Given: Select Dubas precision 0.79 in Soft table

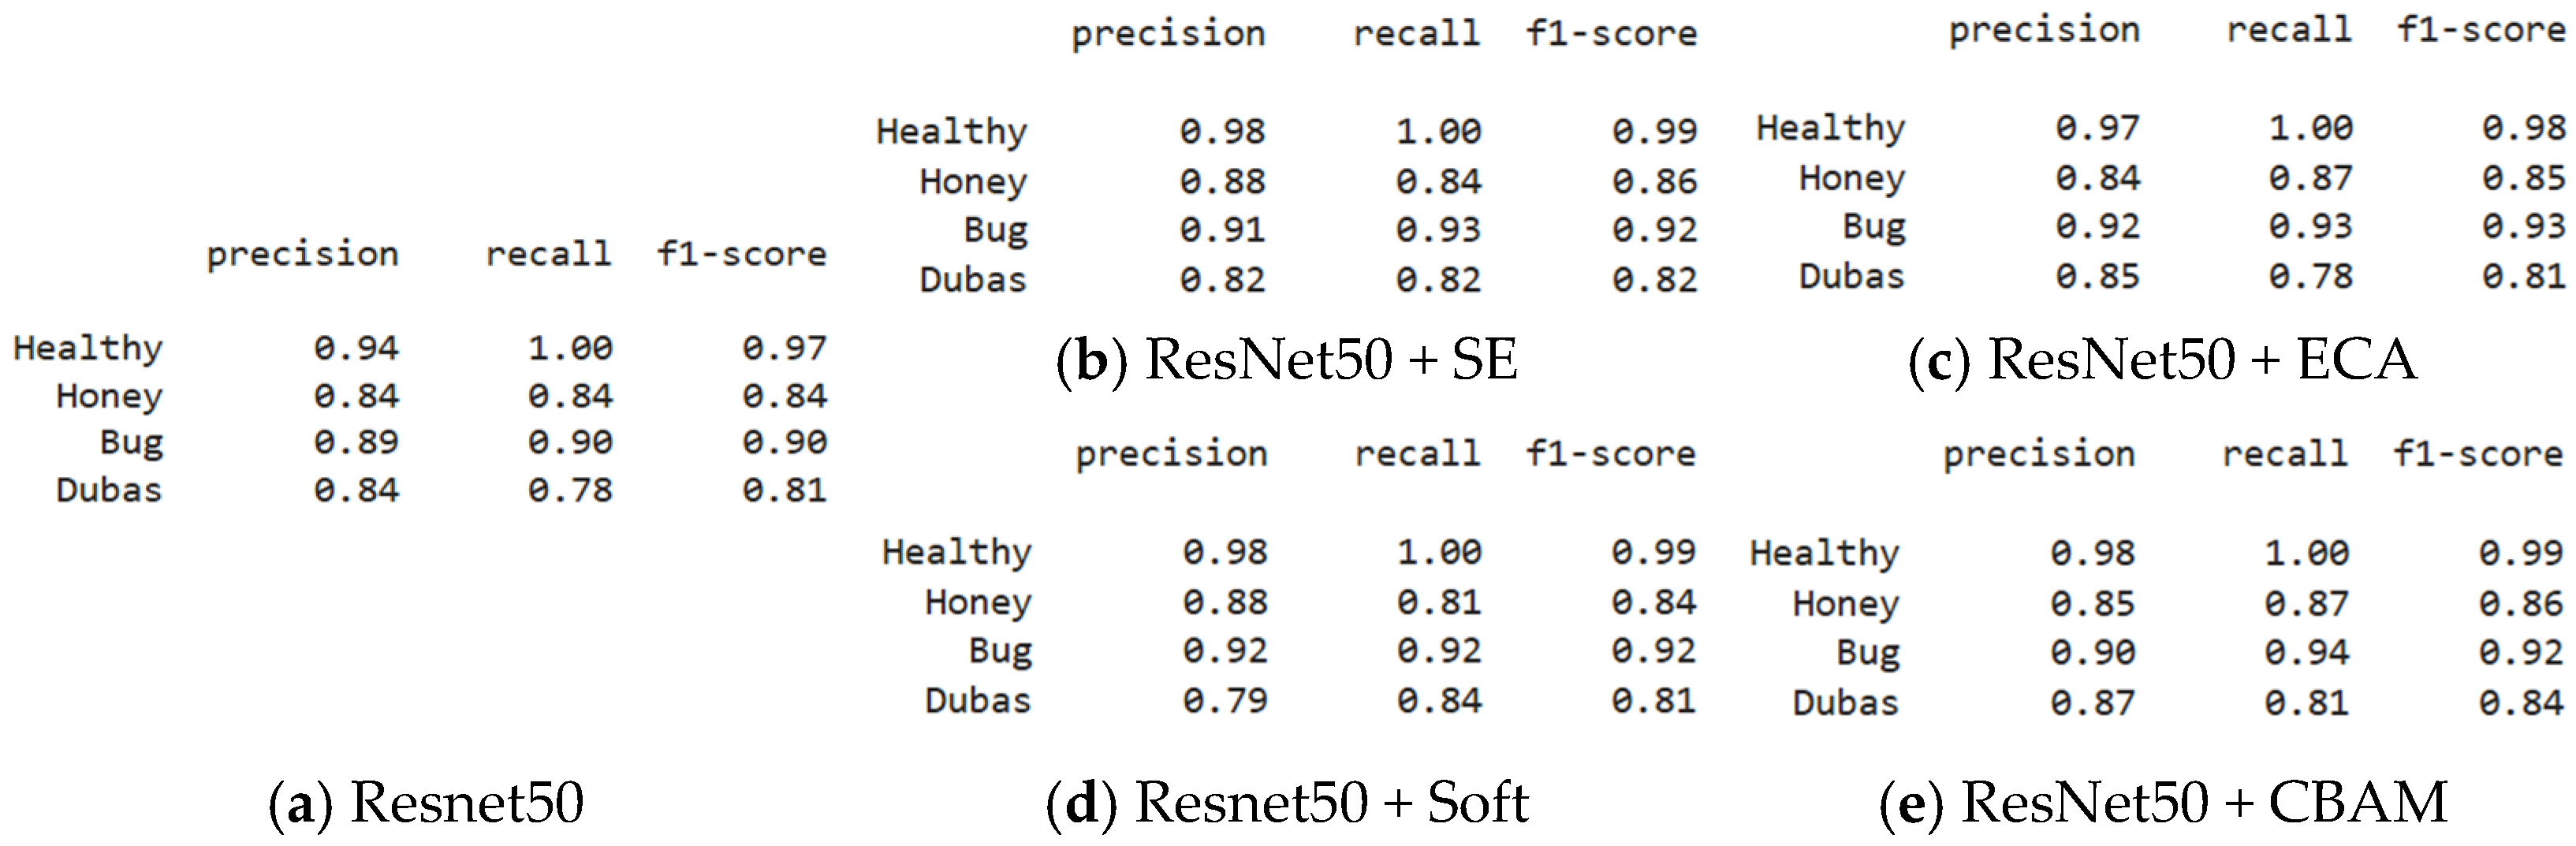Looking at the screenshot, I should (1225, 700).
